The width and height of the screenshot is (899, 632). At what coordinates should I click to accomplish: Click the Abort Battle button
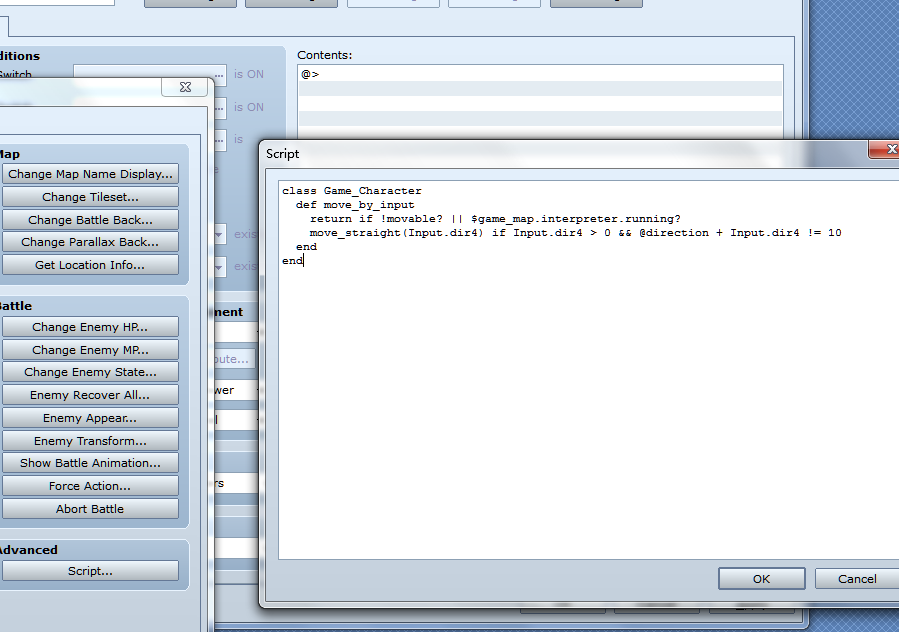pos(90,509)
